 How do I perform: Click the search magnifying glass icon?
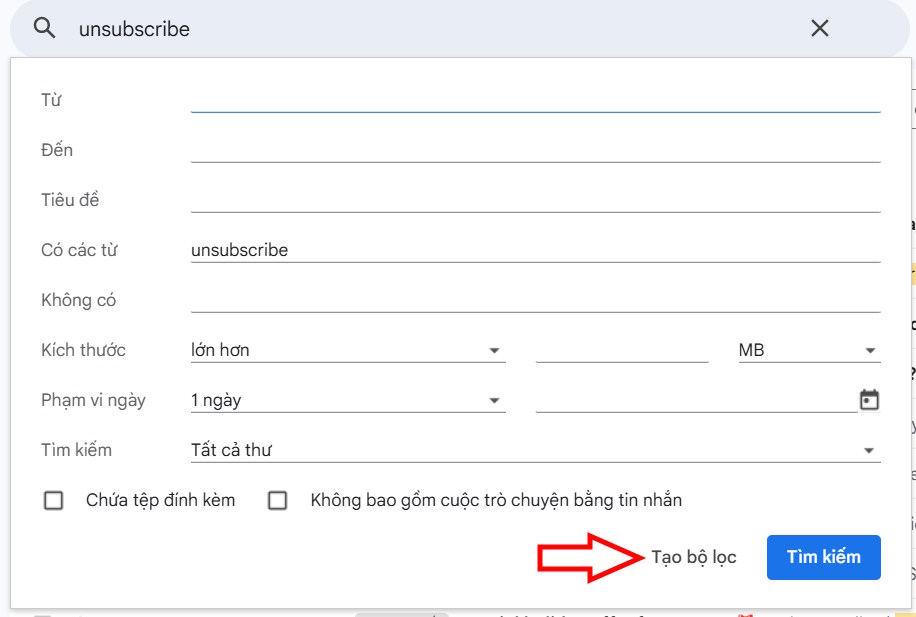point(44,28)
